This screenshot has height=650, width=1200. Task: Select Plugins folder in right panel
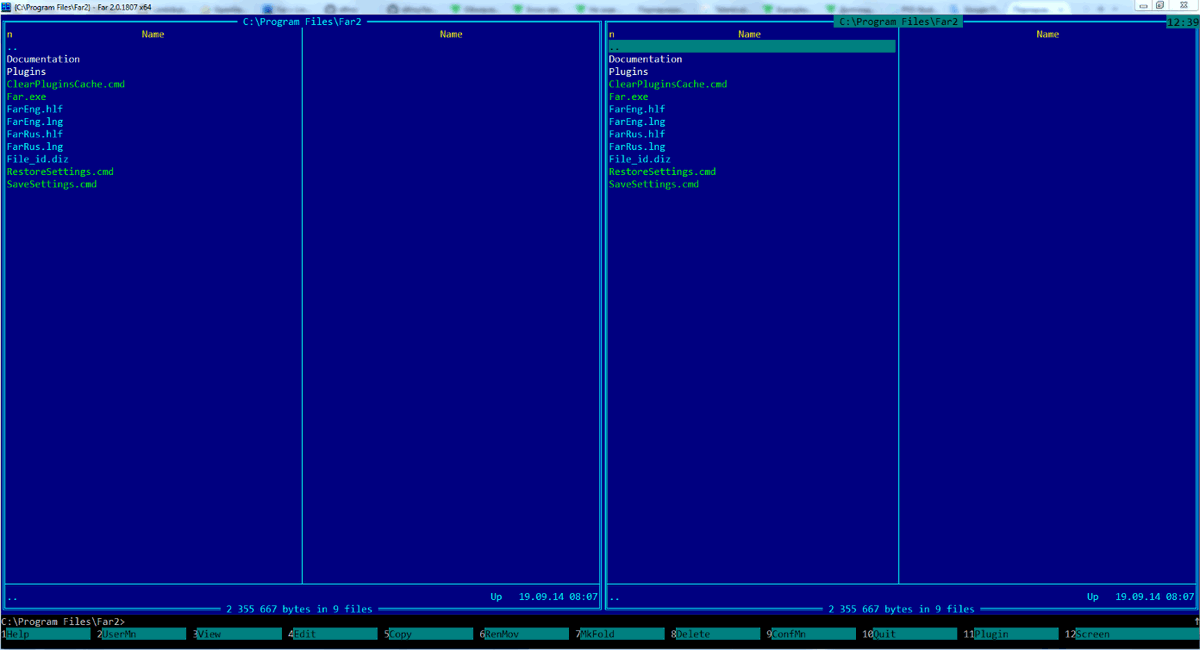coord(628,72)
